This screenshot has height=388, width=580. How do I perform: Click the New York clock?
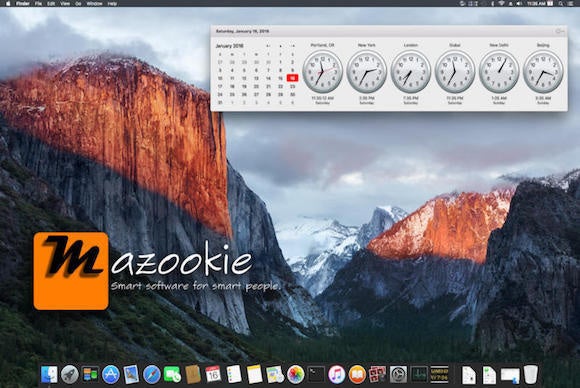[x=367, y=72]
